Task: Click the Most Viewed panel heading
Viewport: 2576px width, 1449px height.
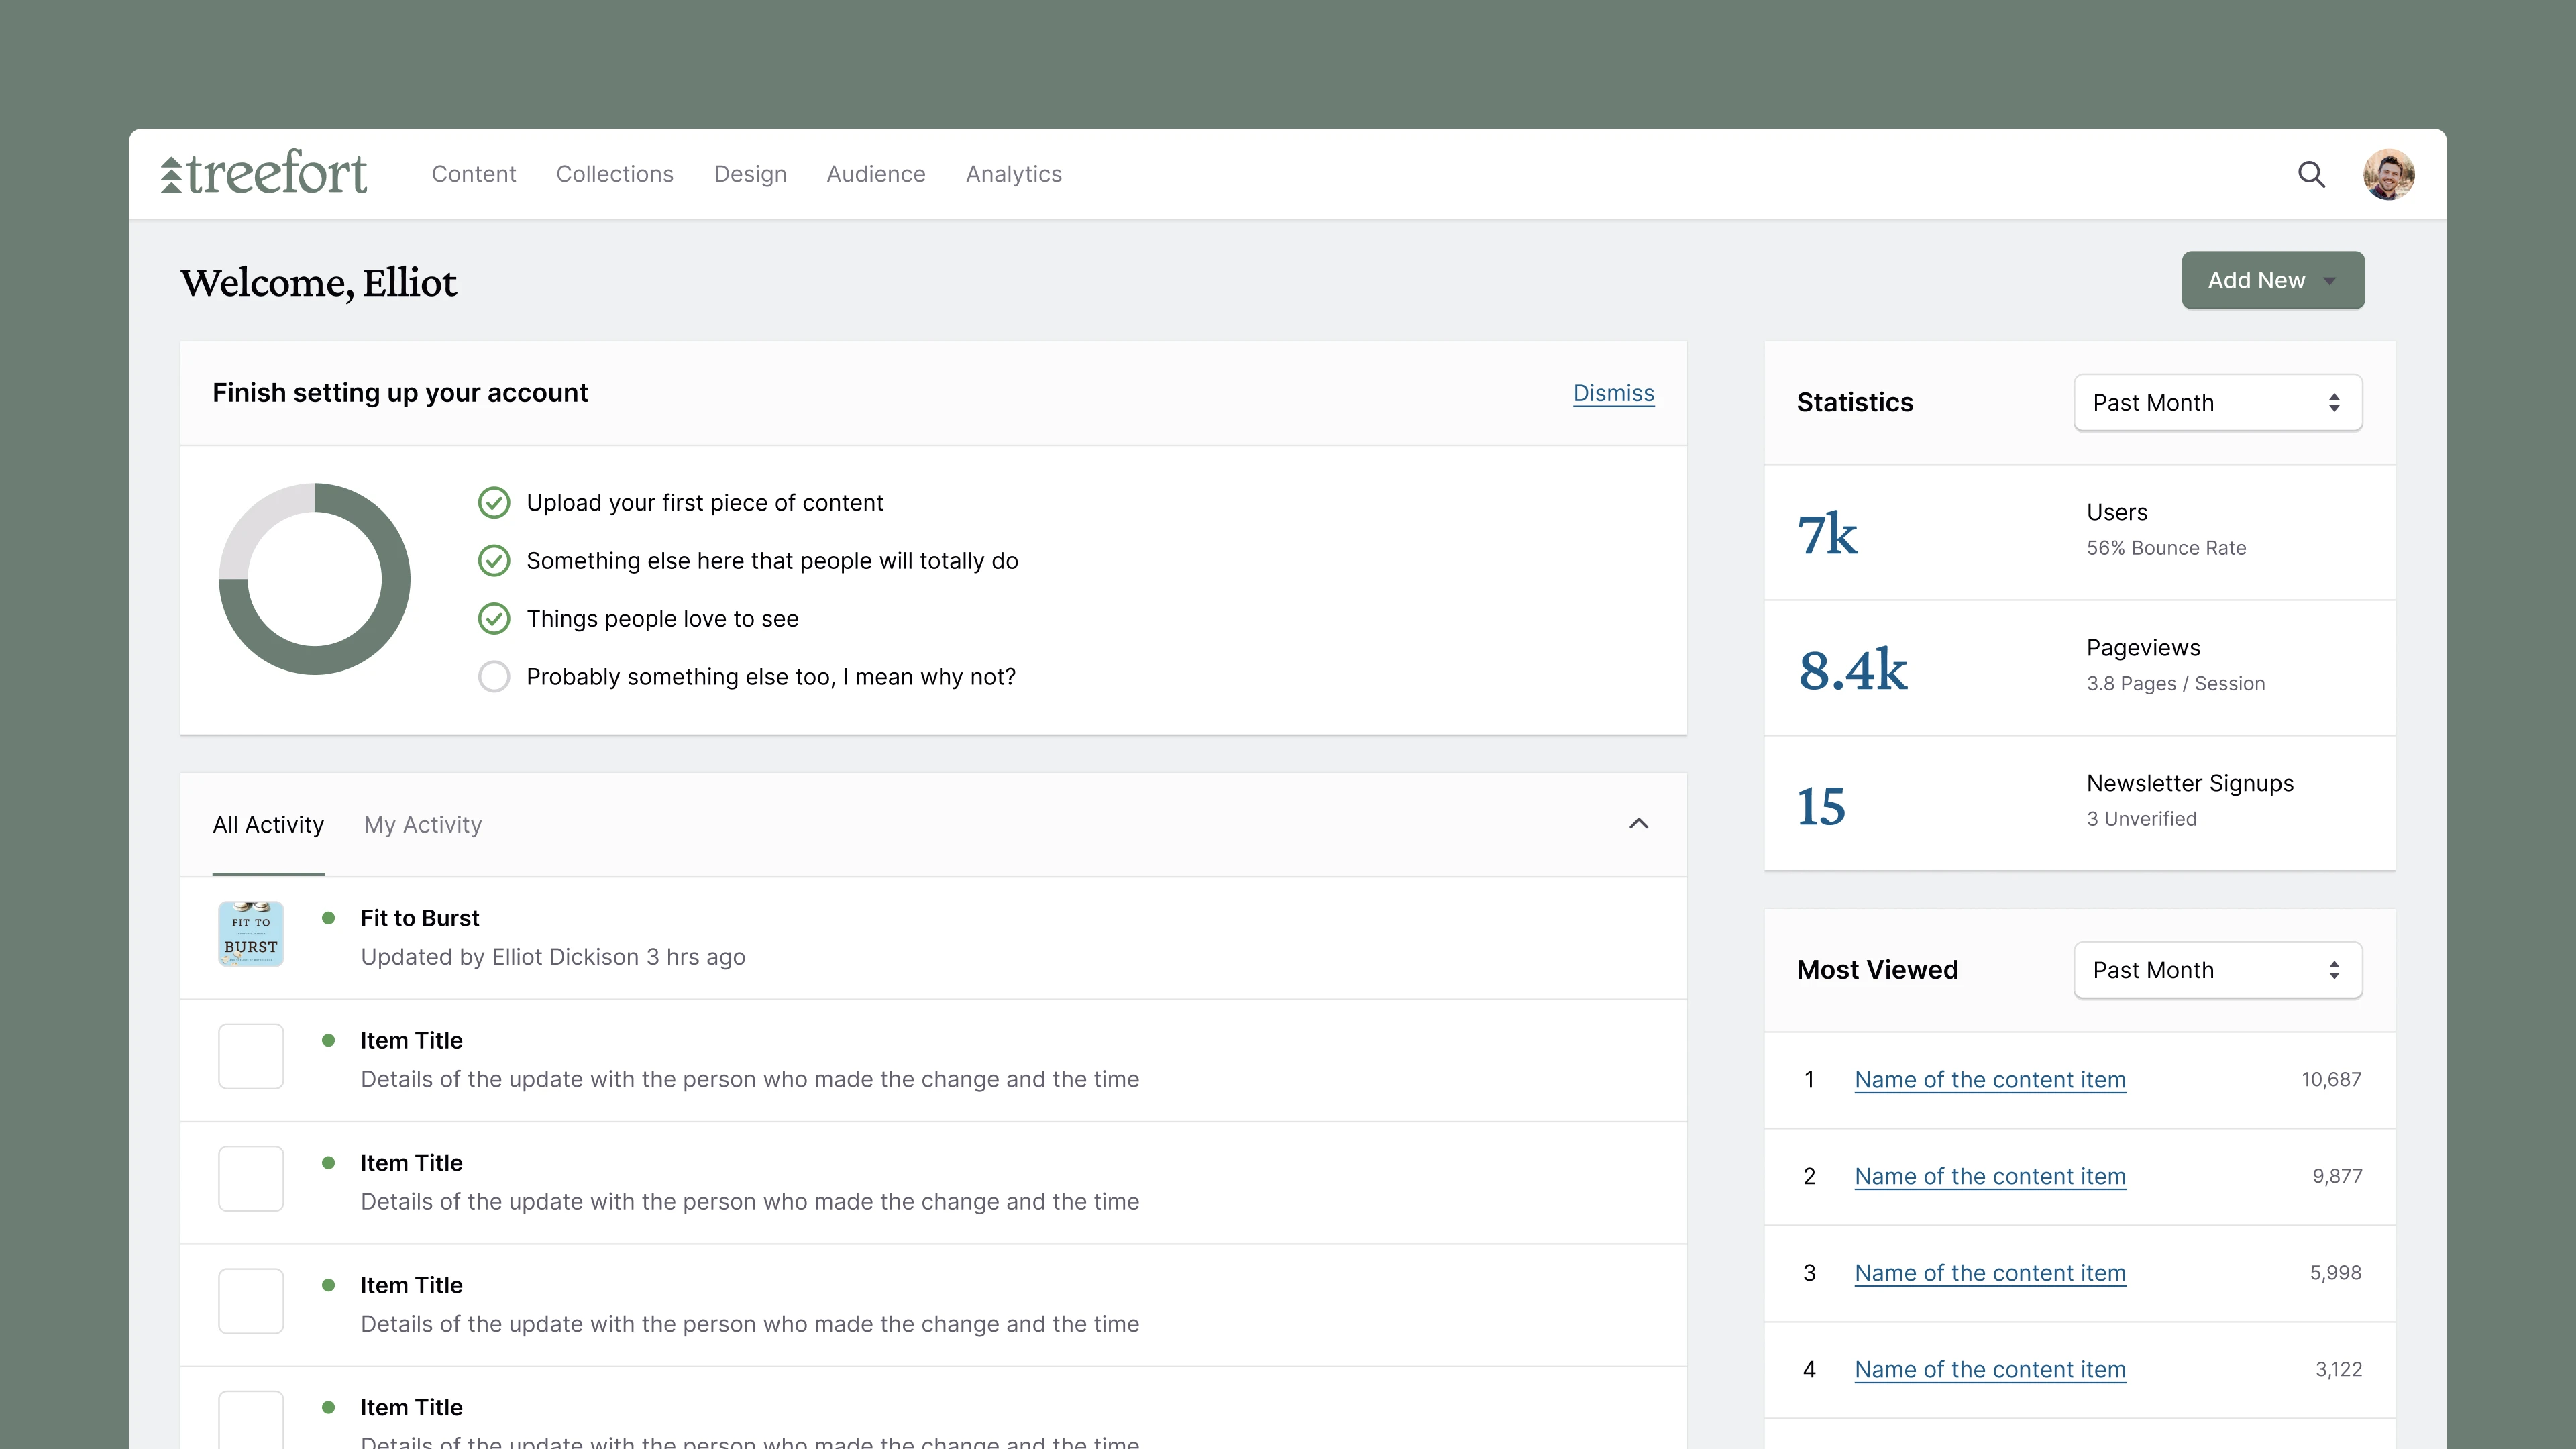Action: pyautogui.click(x=1877, y=970)
